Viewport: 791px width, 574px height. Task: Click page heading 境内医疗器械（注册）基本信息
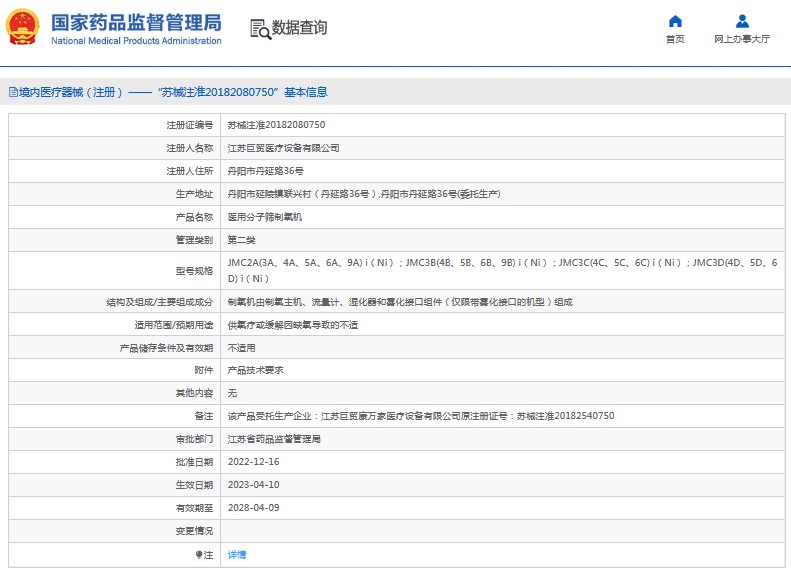click(173, 92)
